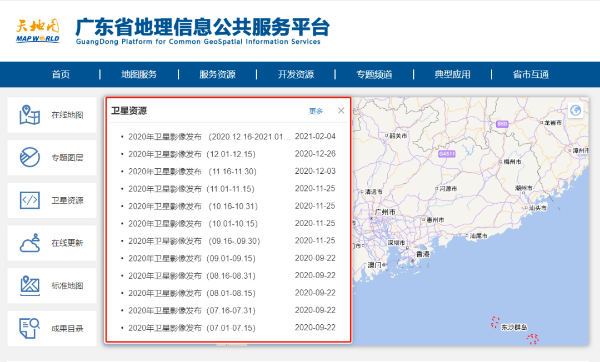Open 典型应用 menu item
The image size is (600, 362).
click(x=452, y=74)
